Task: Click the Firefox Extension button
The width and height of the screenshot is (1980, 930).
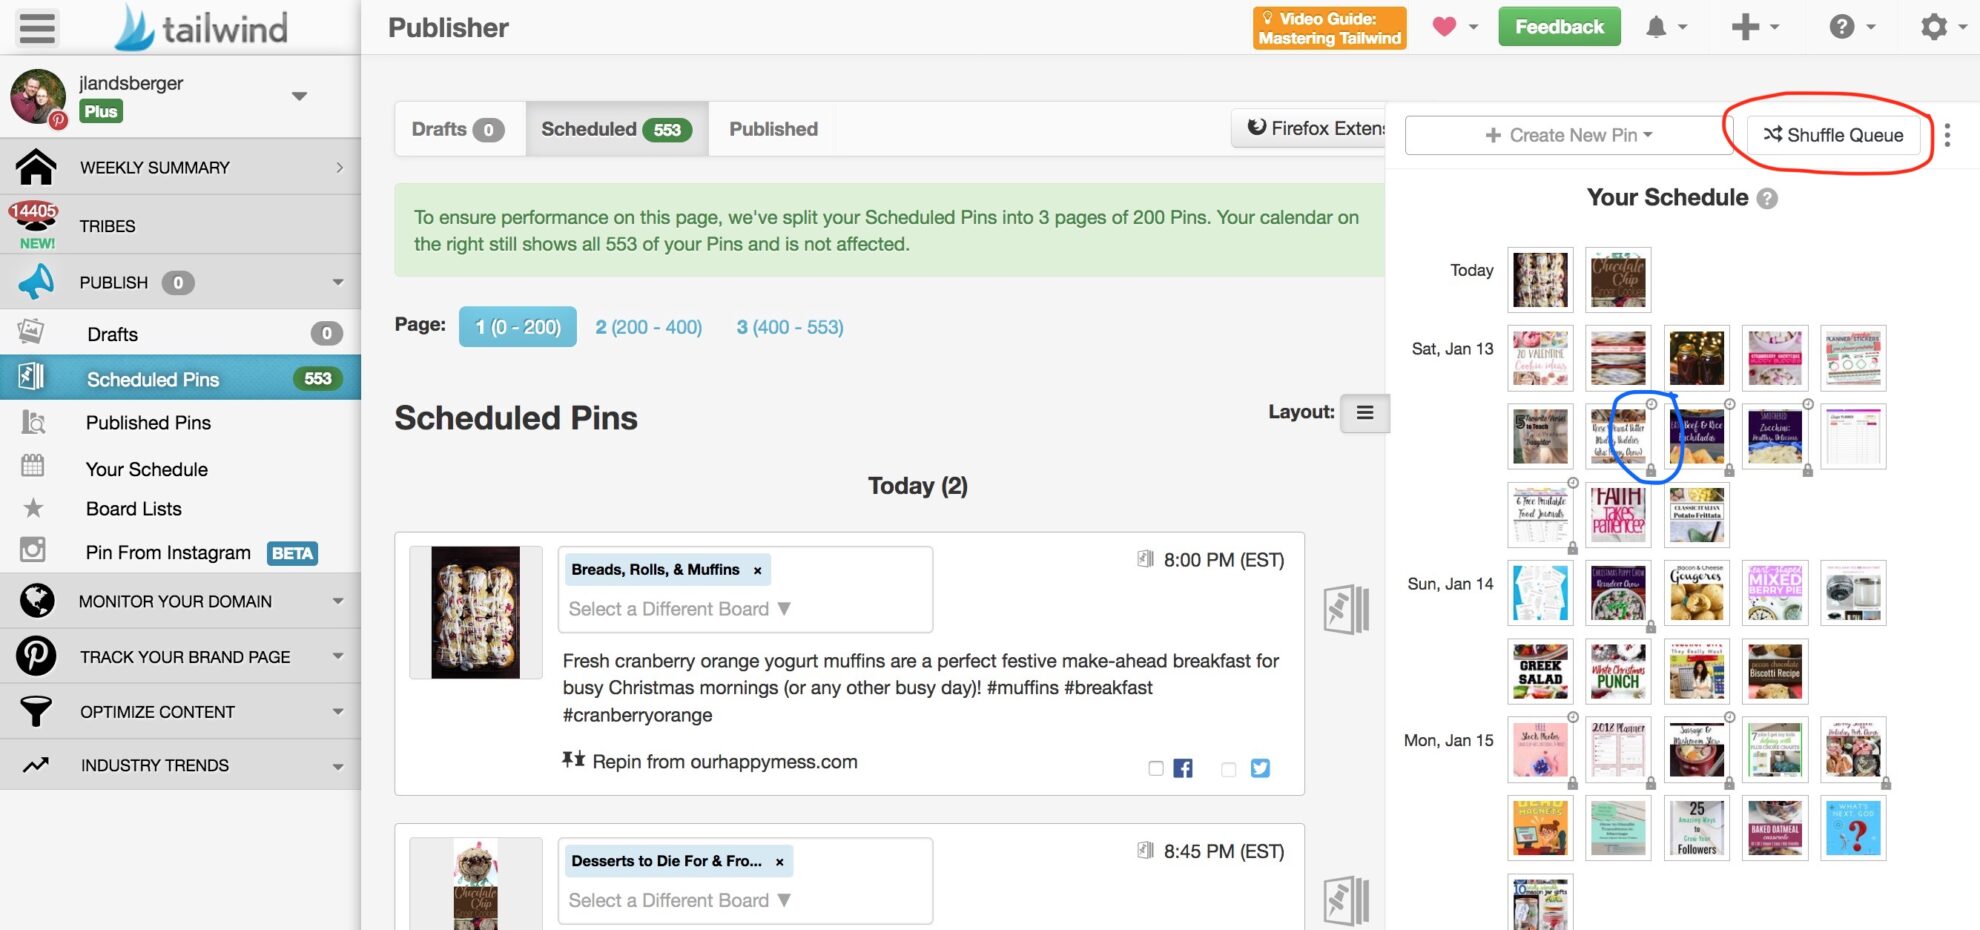Action: pyautogui.click(x=1310, y=128)
